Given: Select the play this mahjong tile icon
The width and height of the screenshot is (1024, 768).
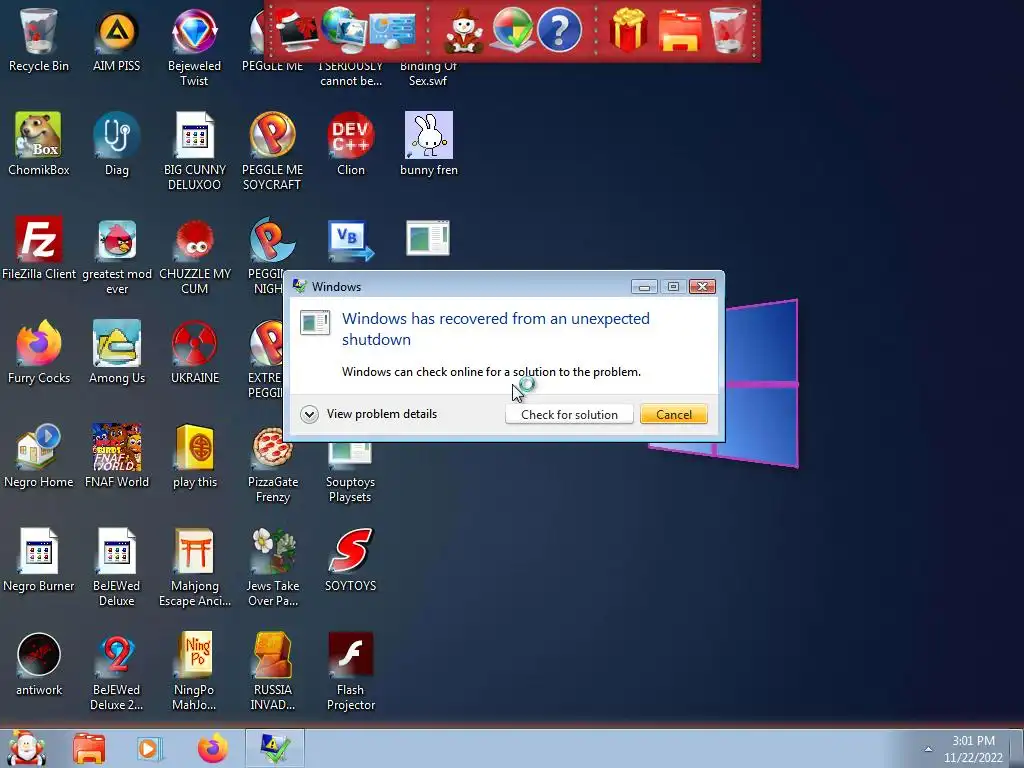Looking at the screenshot, I should [195, 456].
